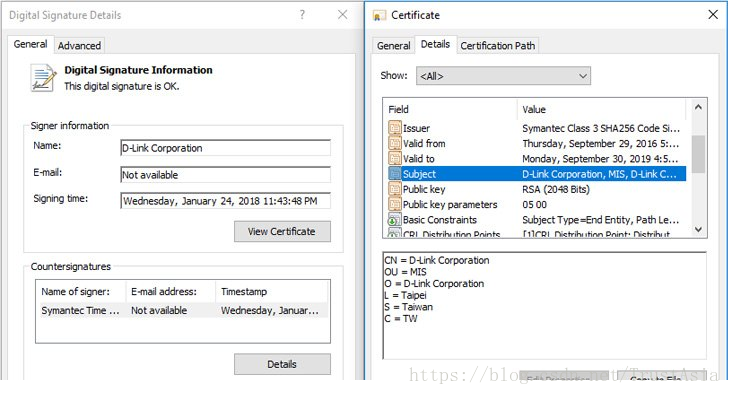The image size is (730, 395).
Task: Open the Show filter dropdown
Action: click(x=503, y=76)
